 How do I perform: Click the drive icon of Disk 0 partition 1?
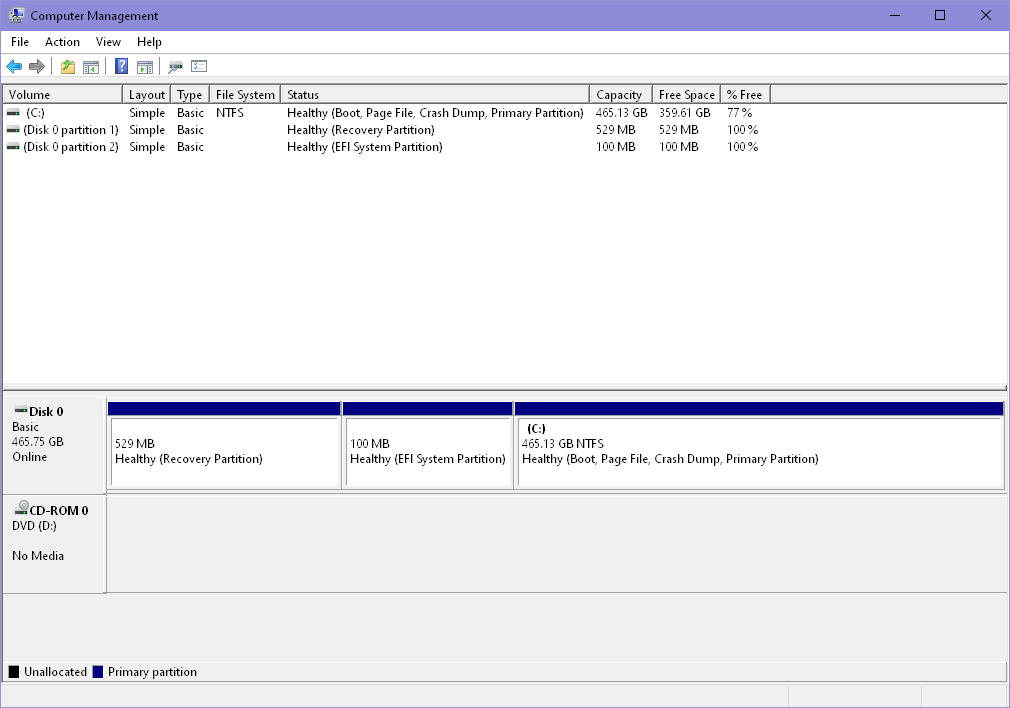coord(13,129)
